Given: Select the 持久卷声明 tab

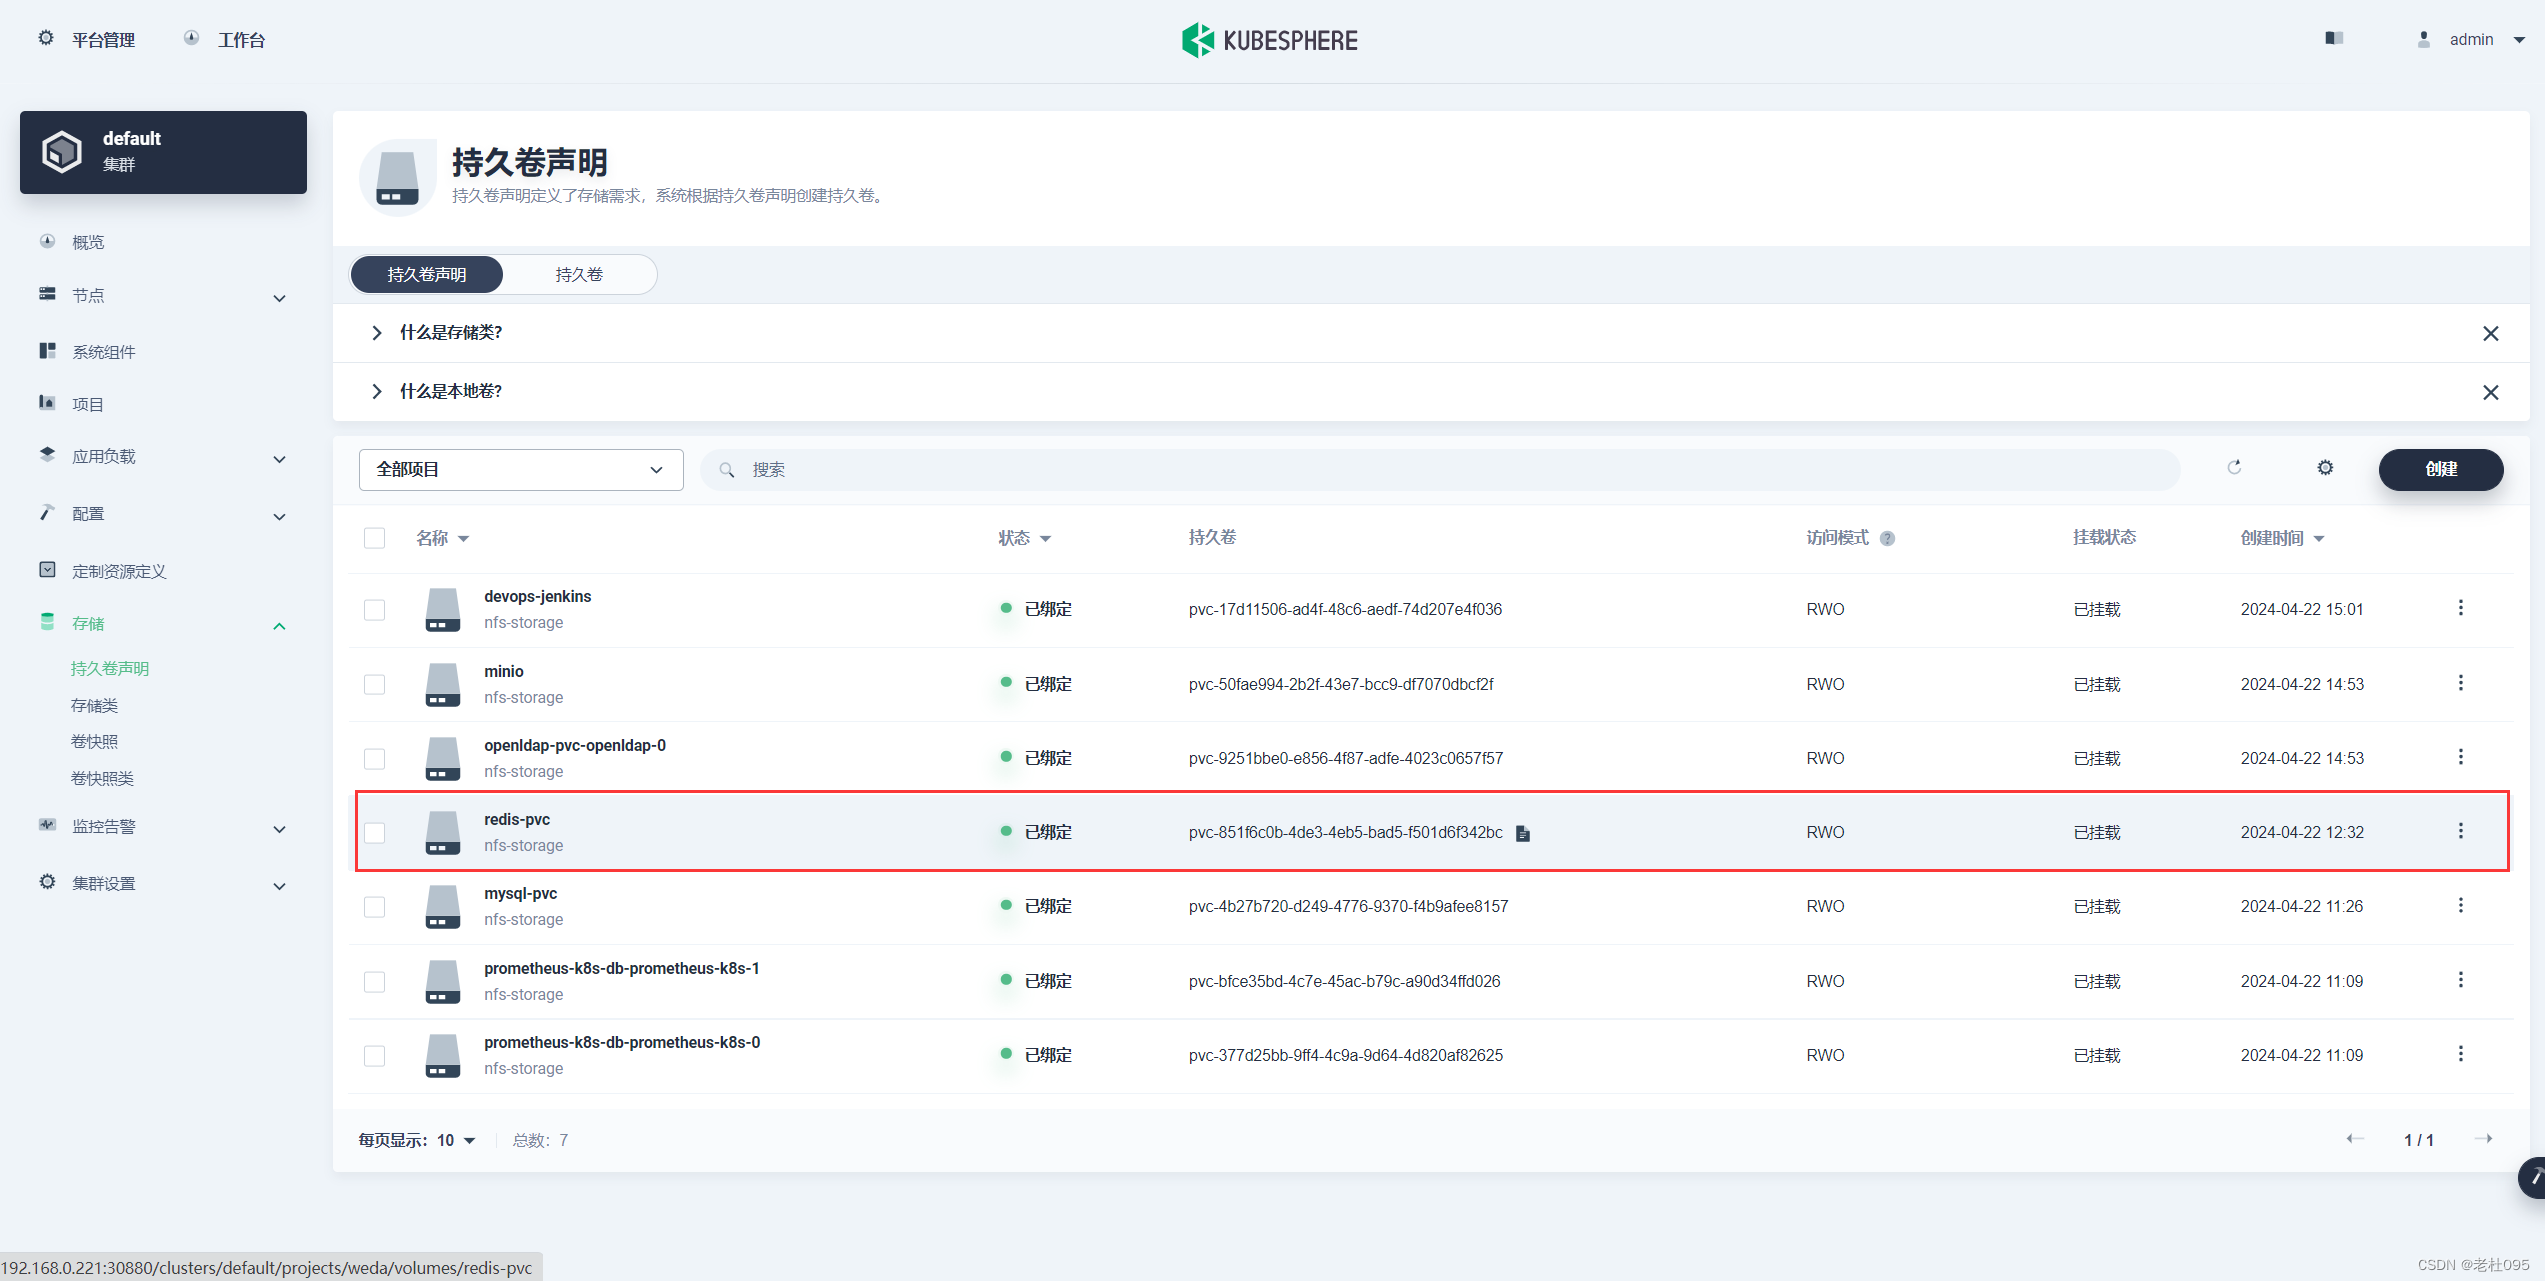Looking at the screenshot, I should click(427, 274).
